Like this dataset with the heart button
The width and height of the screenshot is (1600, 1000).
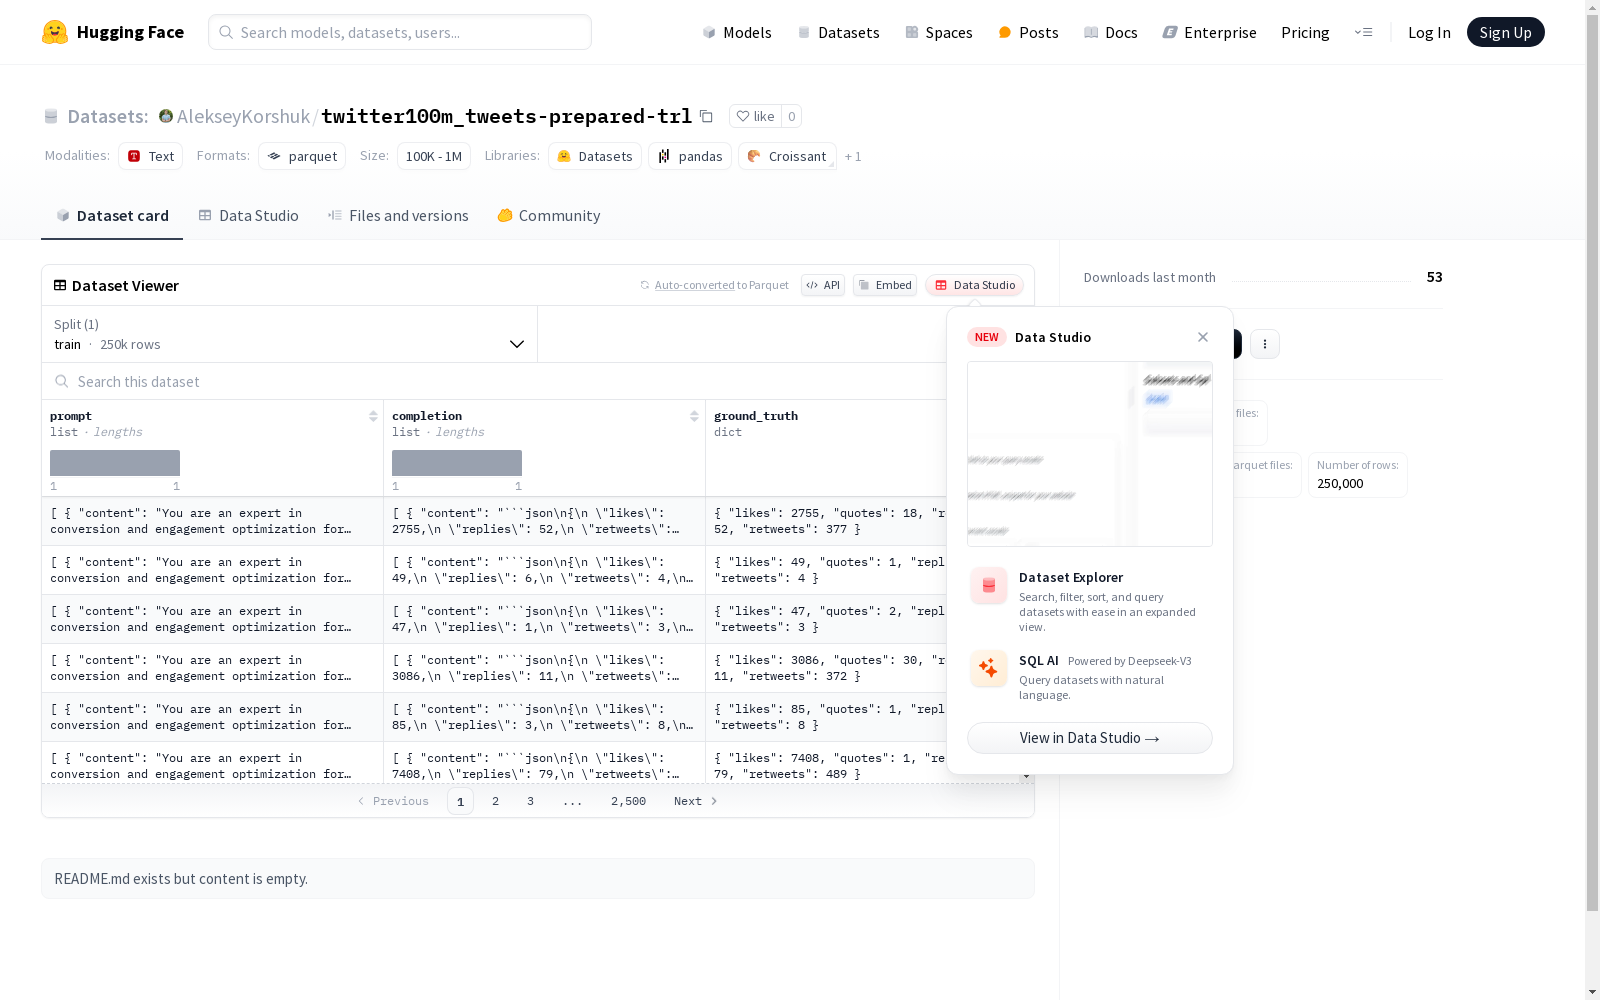point(755,116)
